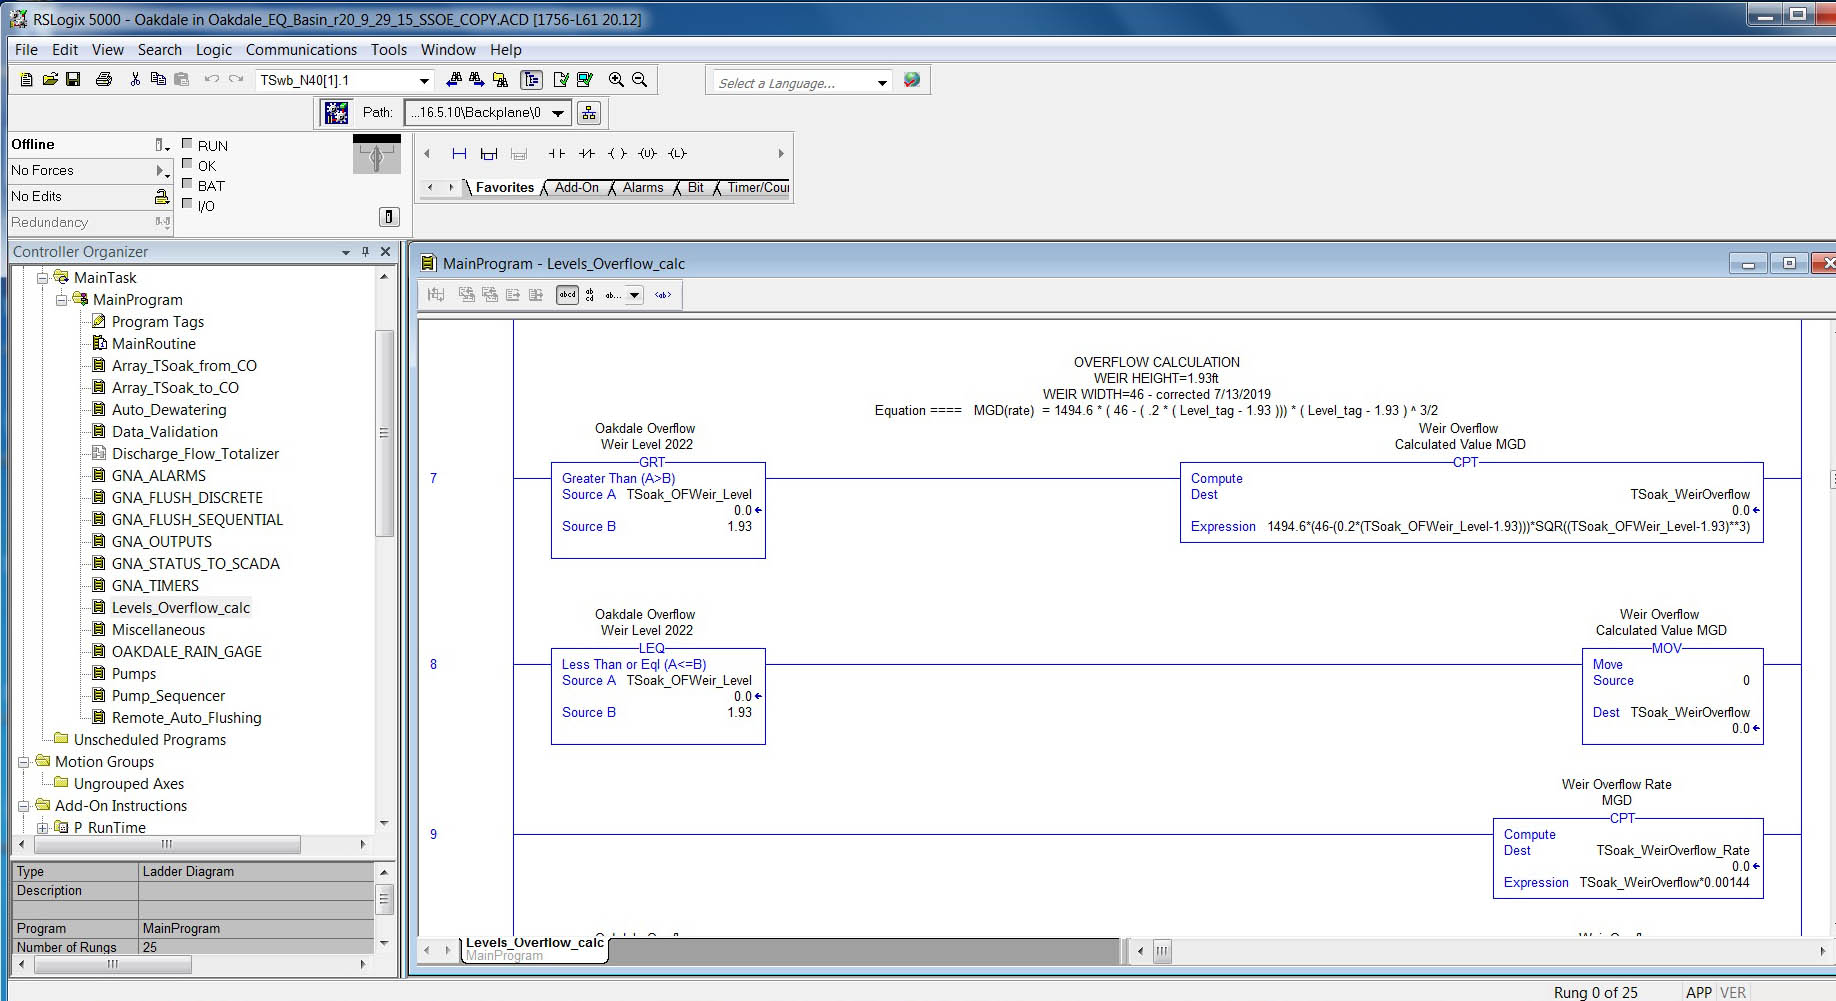Click the Copy icon

click(158, 80)
